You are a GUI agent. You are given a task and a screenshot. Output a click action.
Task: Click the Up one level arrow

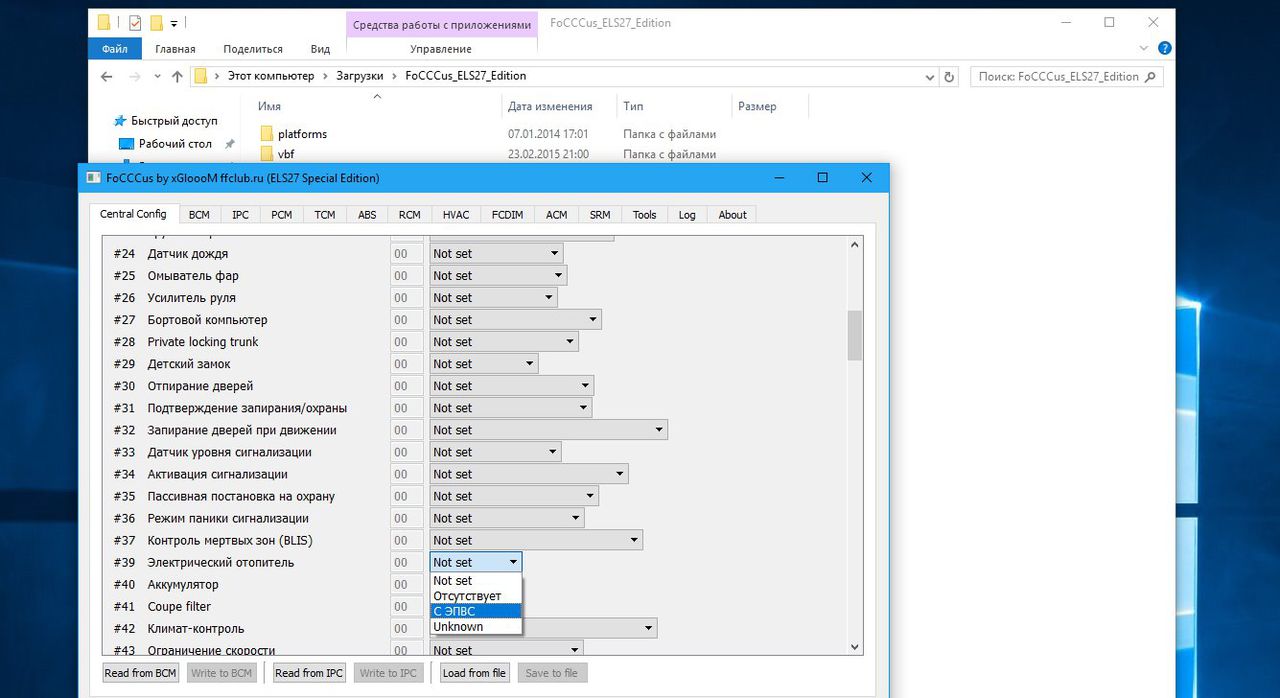click(177, 76)
